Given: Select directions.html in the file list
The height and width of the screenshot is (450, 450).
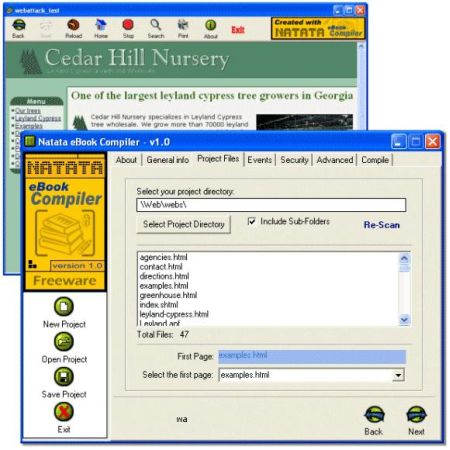Looking at the screenshot, I should coord(164,276).
